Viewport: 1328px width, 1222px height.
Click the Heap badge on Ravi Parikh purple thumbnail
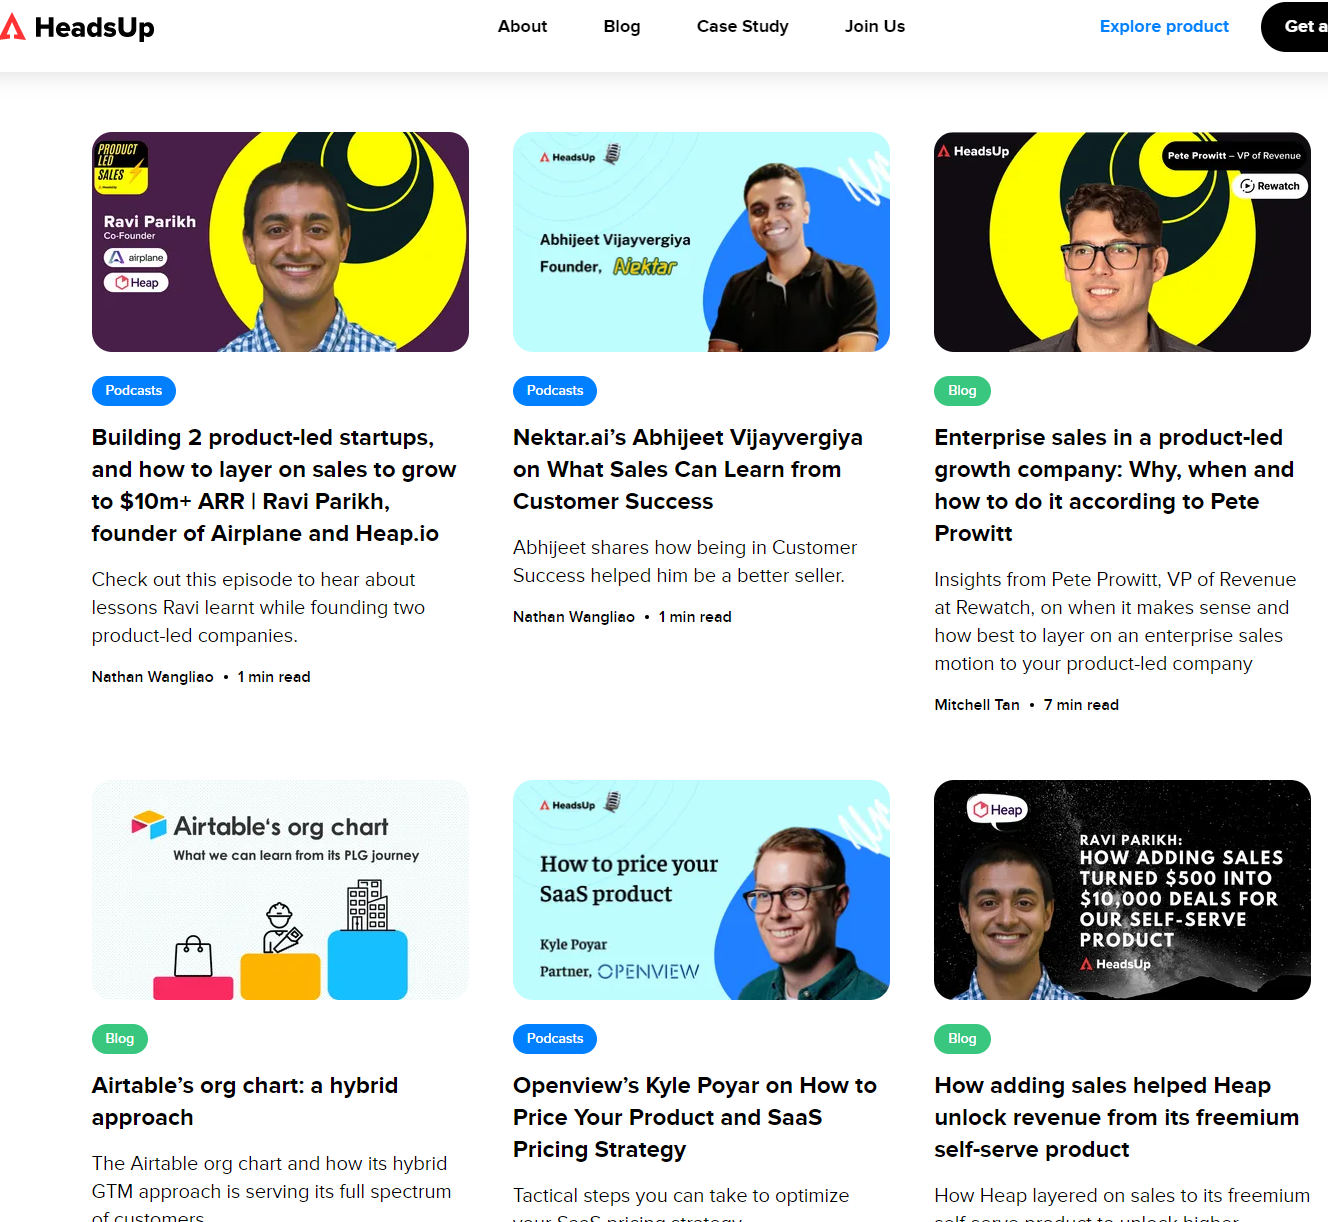[x=136, y=283]
